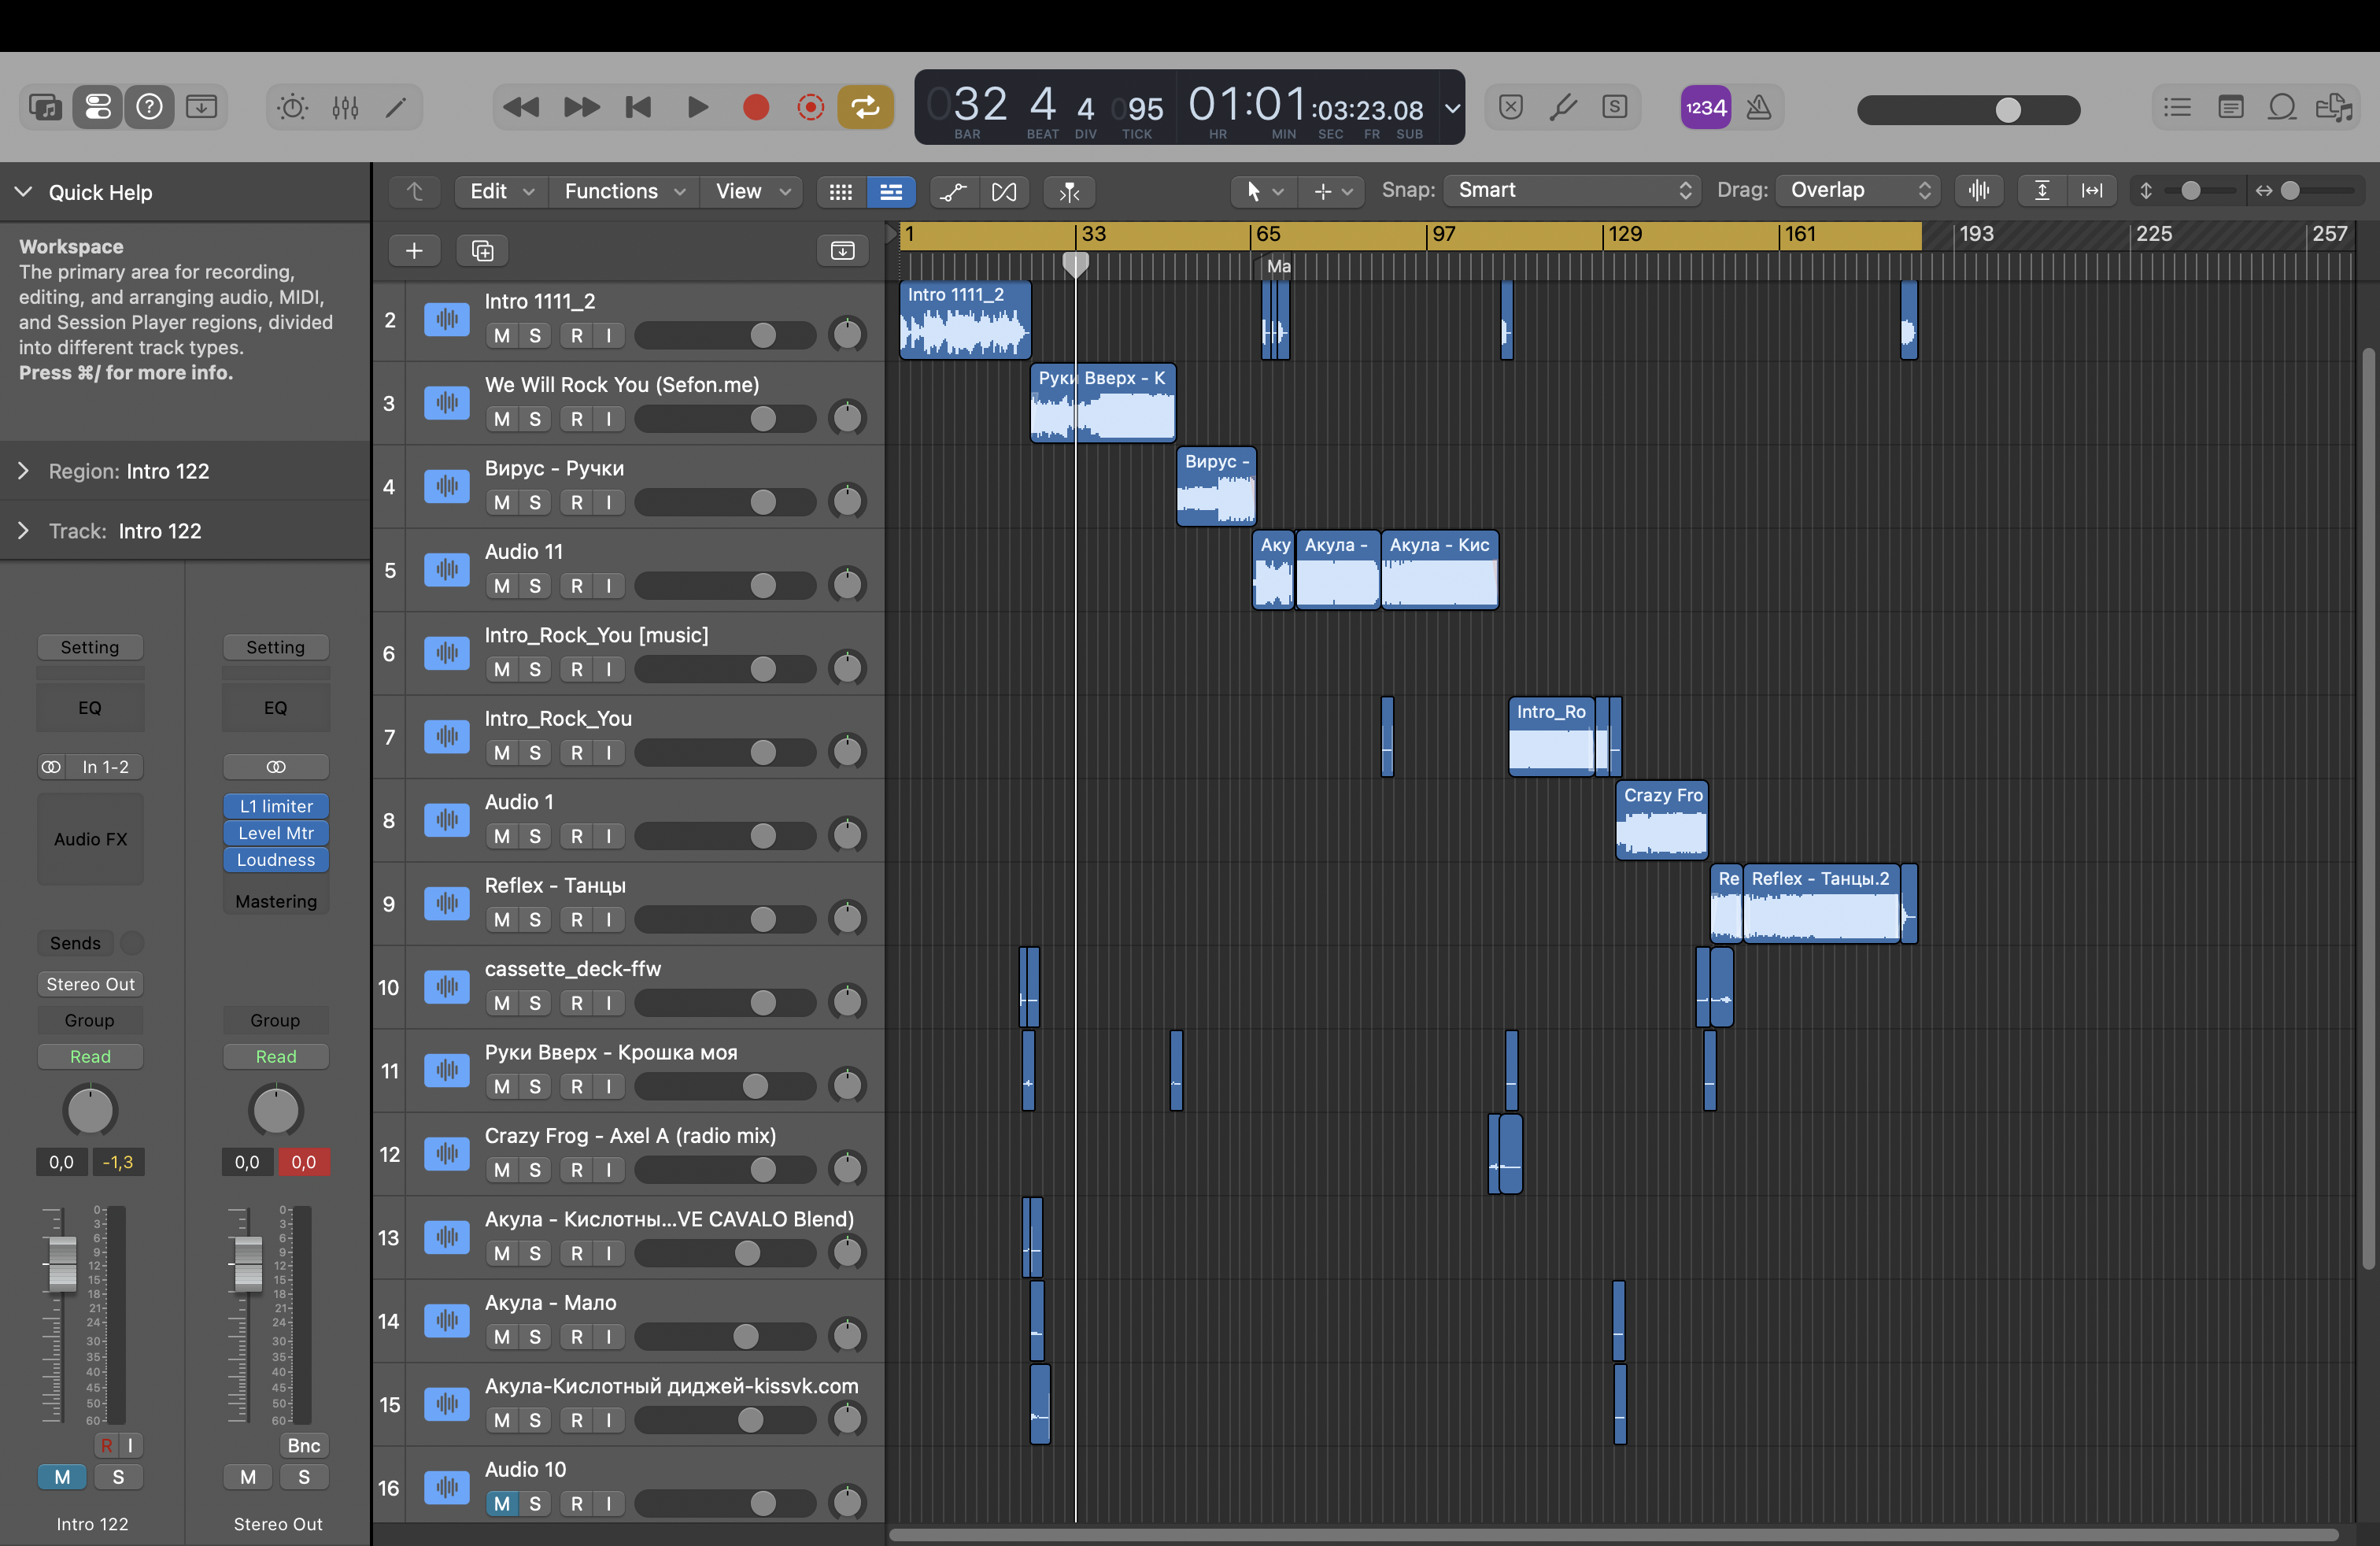Toggle the purple Count-in 1234 button
This screenshot has width=2380, height=1546.
[1705, 107]
